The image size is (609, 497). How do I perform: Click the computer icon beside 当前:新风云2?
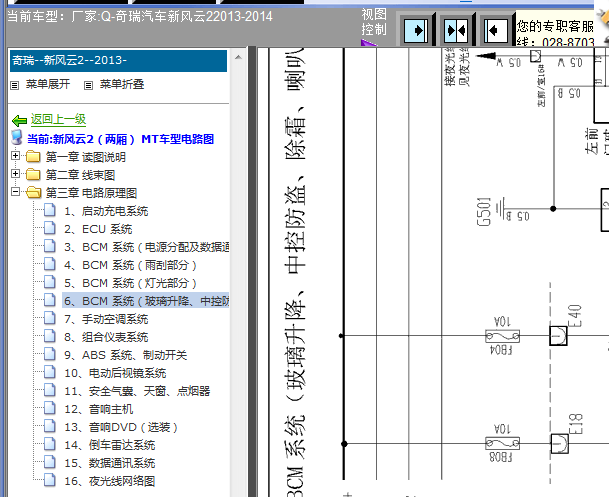pos(17,138)
